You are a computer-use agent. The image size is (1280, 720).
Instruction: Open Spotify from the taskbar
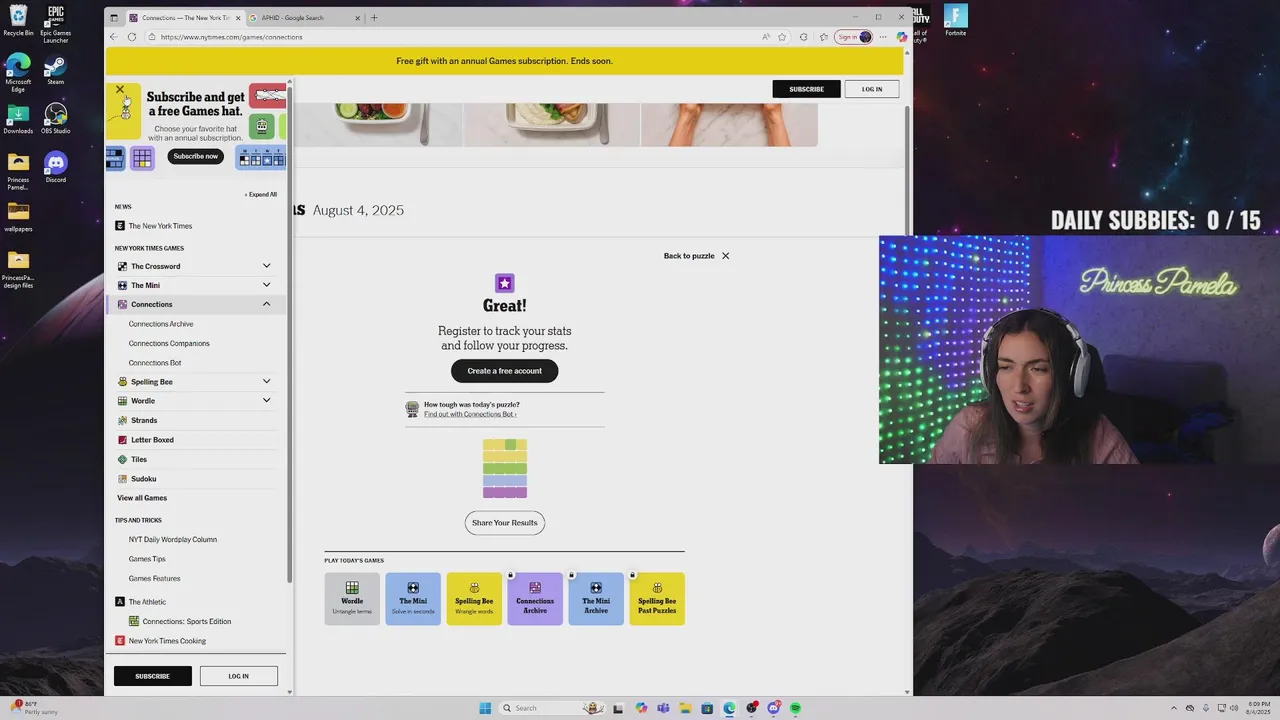[x=796, y=708]
